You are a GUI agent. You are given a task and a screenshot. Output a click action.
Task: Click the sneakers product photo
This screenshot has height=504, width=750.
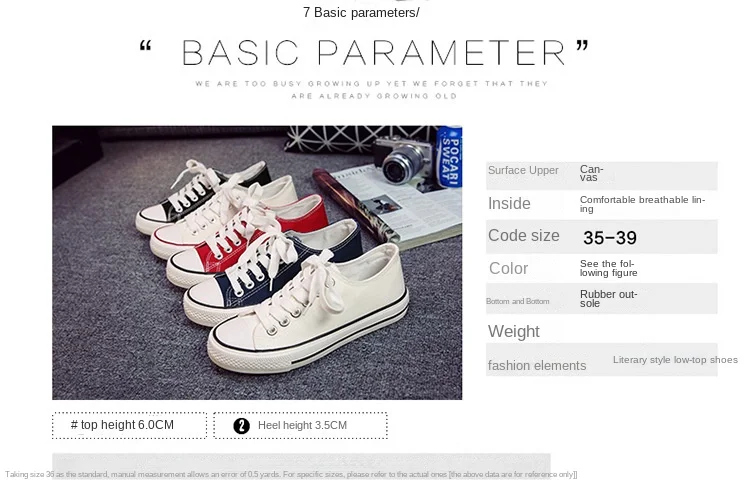point(257,263)
